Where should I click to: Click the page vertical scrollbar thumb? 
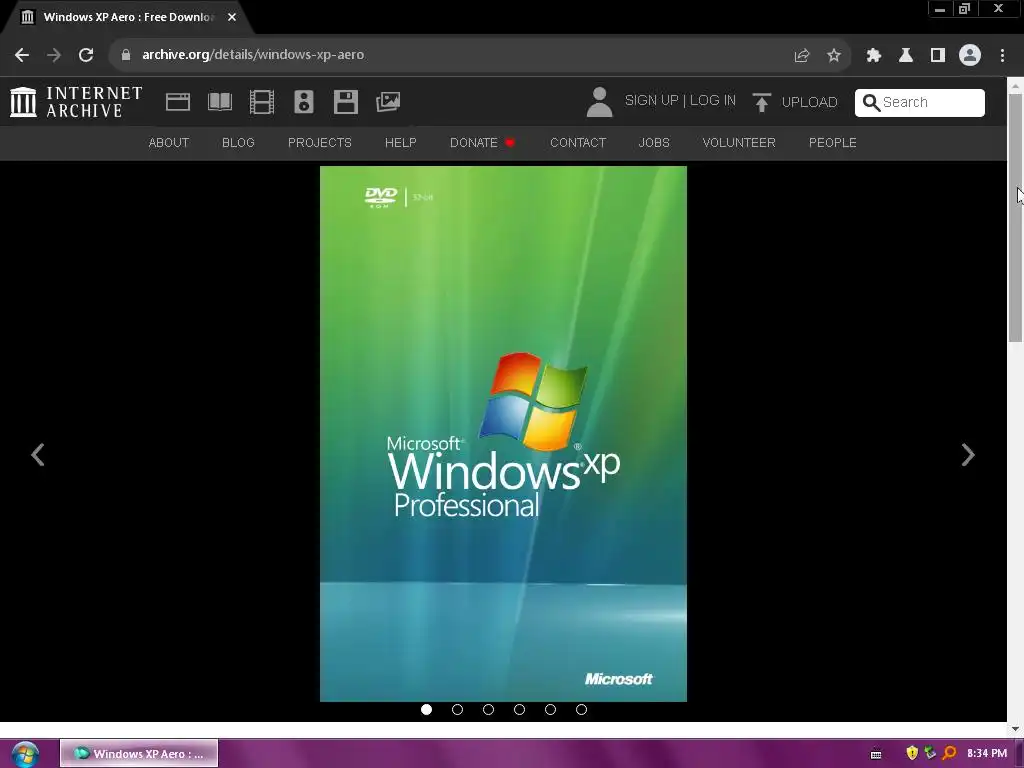(1015, 217)
